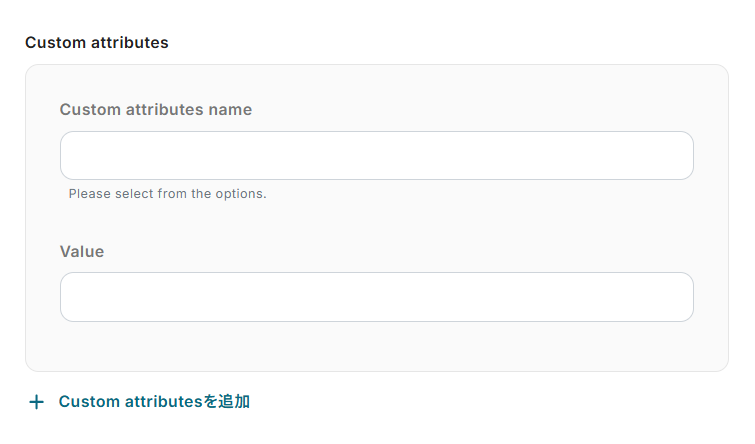Click the empty box under Value
Viewport: 755px width, 444px height.
[376, 297]
